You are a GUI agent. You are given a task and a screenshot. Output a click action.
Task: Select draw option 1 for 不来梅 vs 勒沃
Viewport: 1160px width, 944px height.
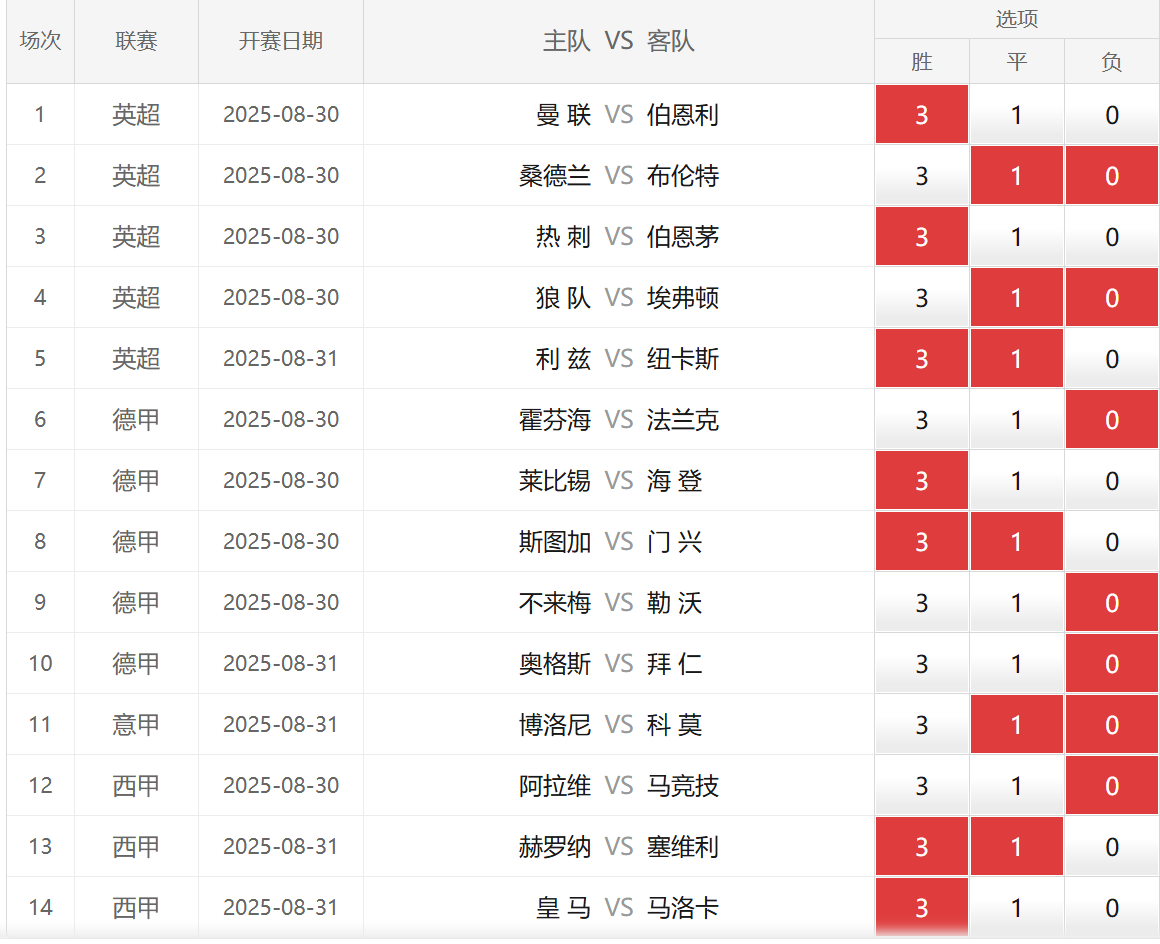click(1016, 602)
